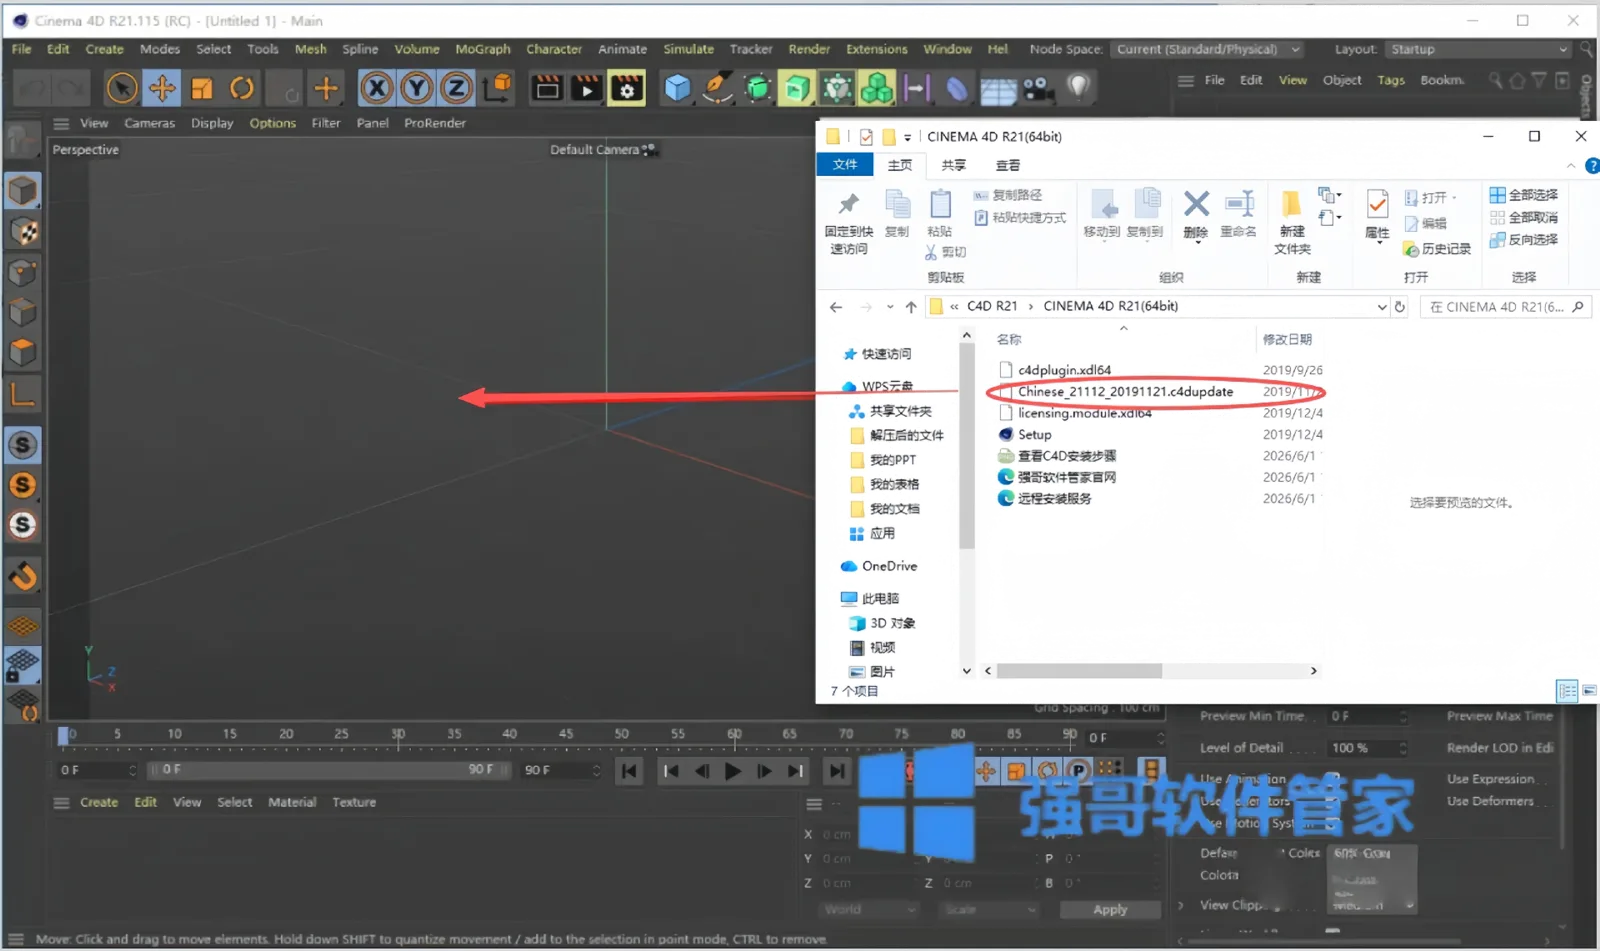The image size is (1600, 951).
Task: Open recent locations arrow in Explorer
Action: point(890,307)
